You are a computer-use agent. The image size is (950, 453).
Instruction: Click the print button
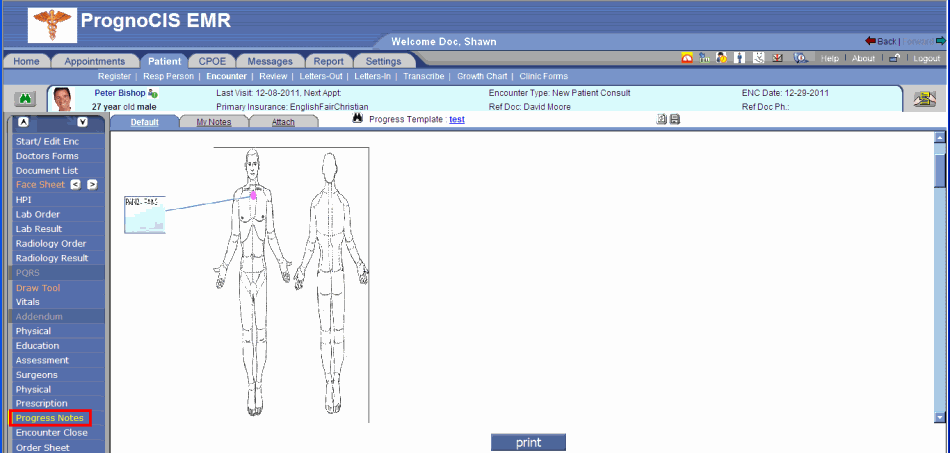[x=528, y=443]
